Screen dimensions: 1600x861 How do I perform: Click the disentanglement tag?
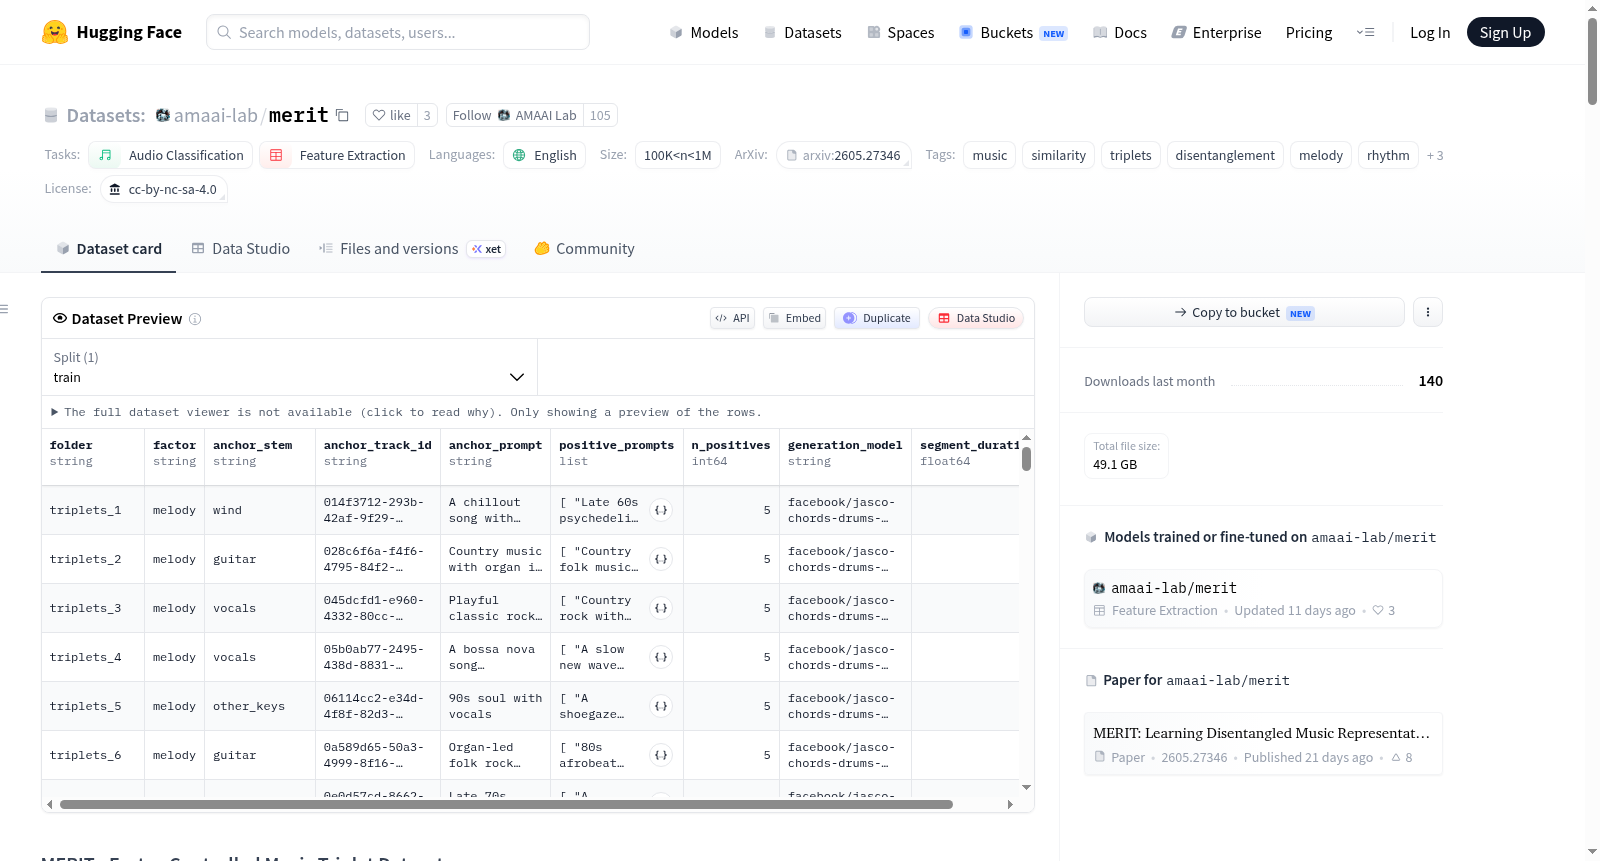pyautogui.click(x=1225, y=155)
